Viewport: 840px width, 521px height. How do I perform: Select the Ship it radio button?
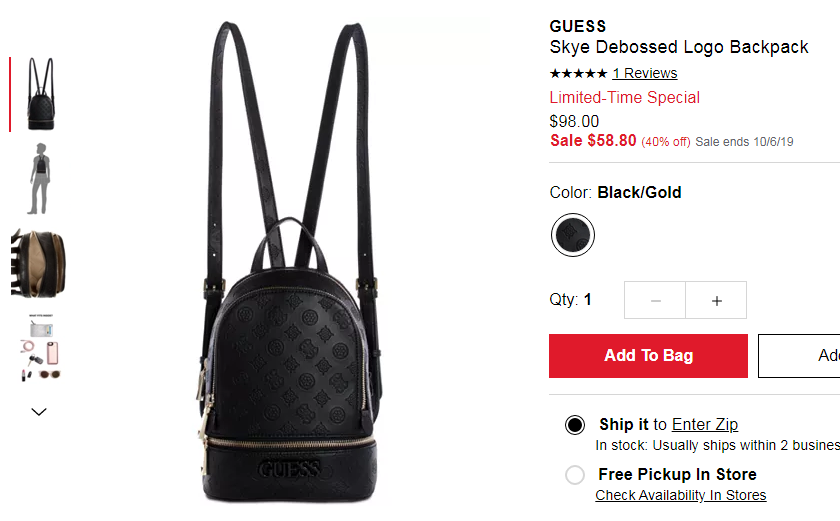pos(575,425)
